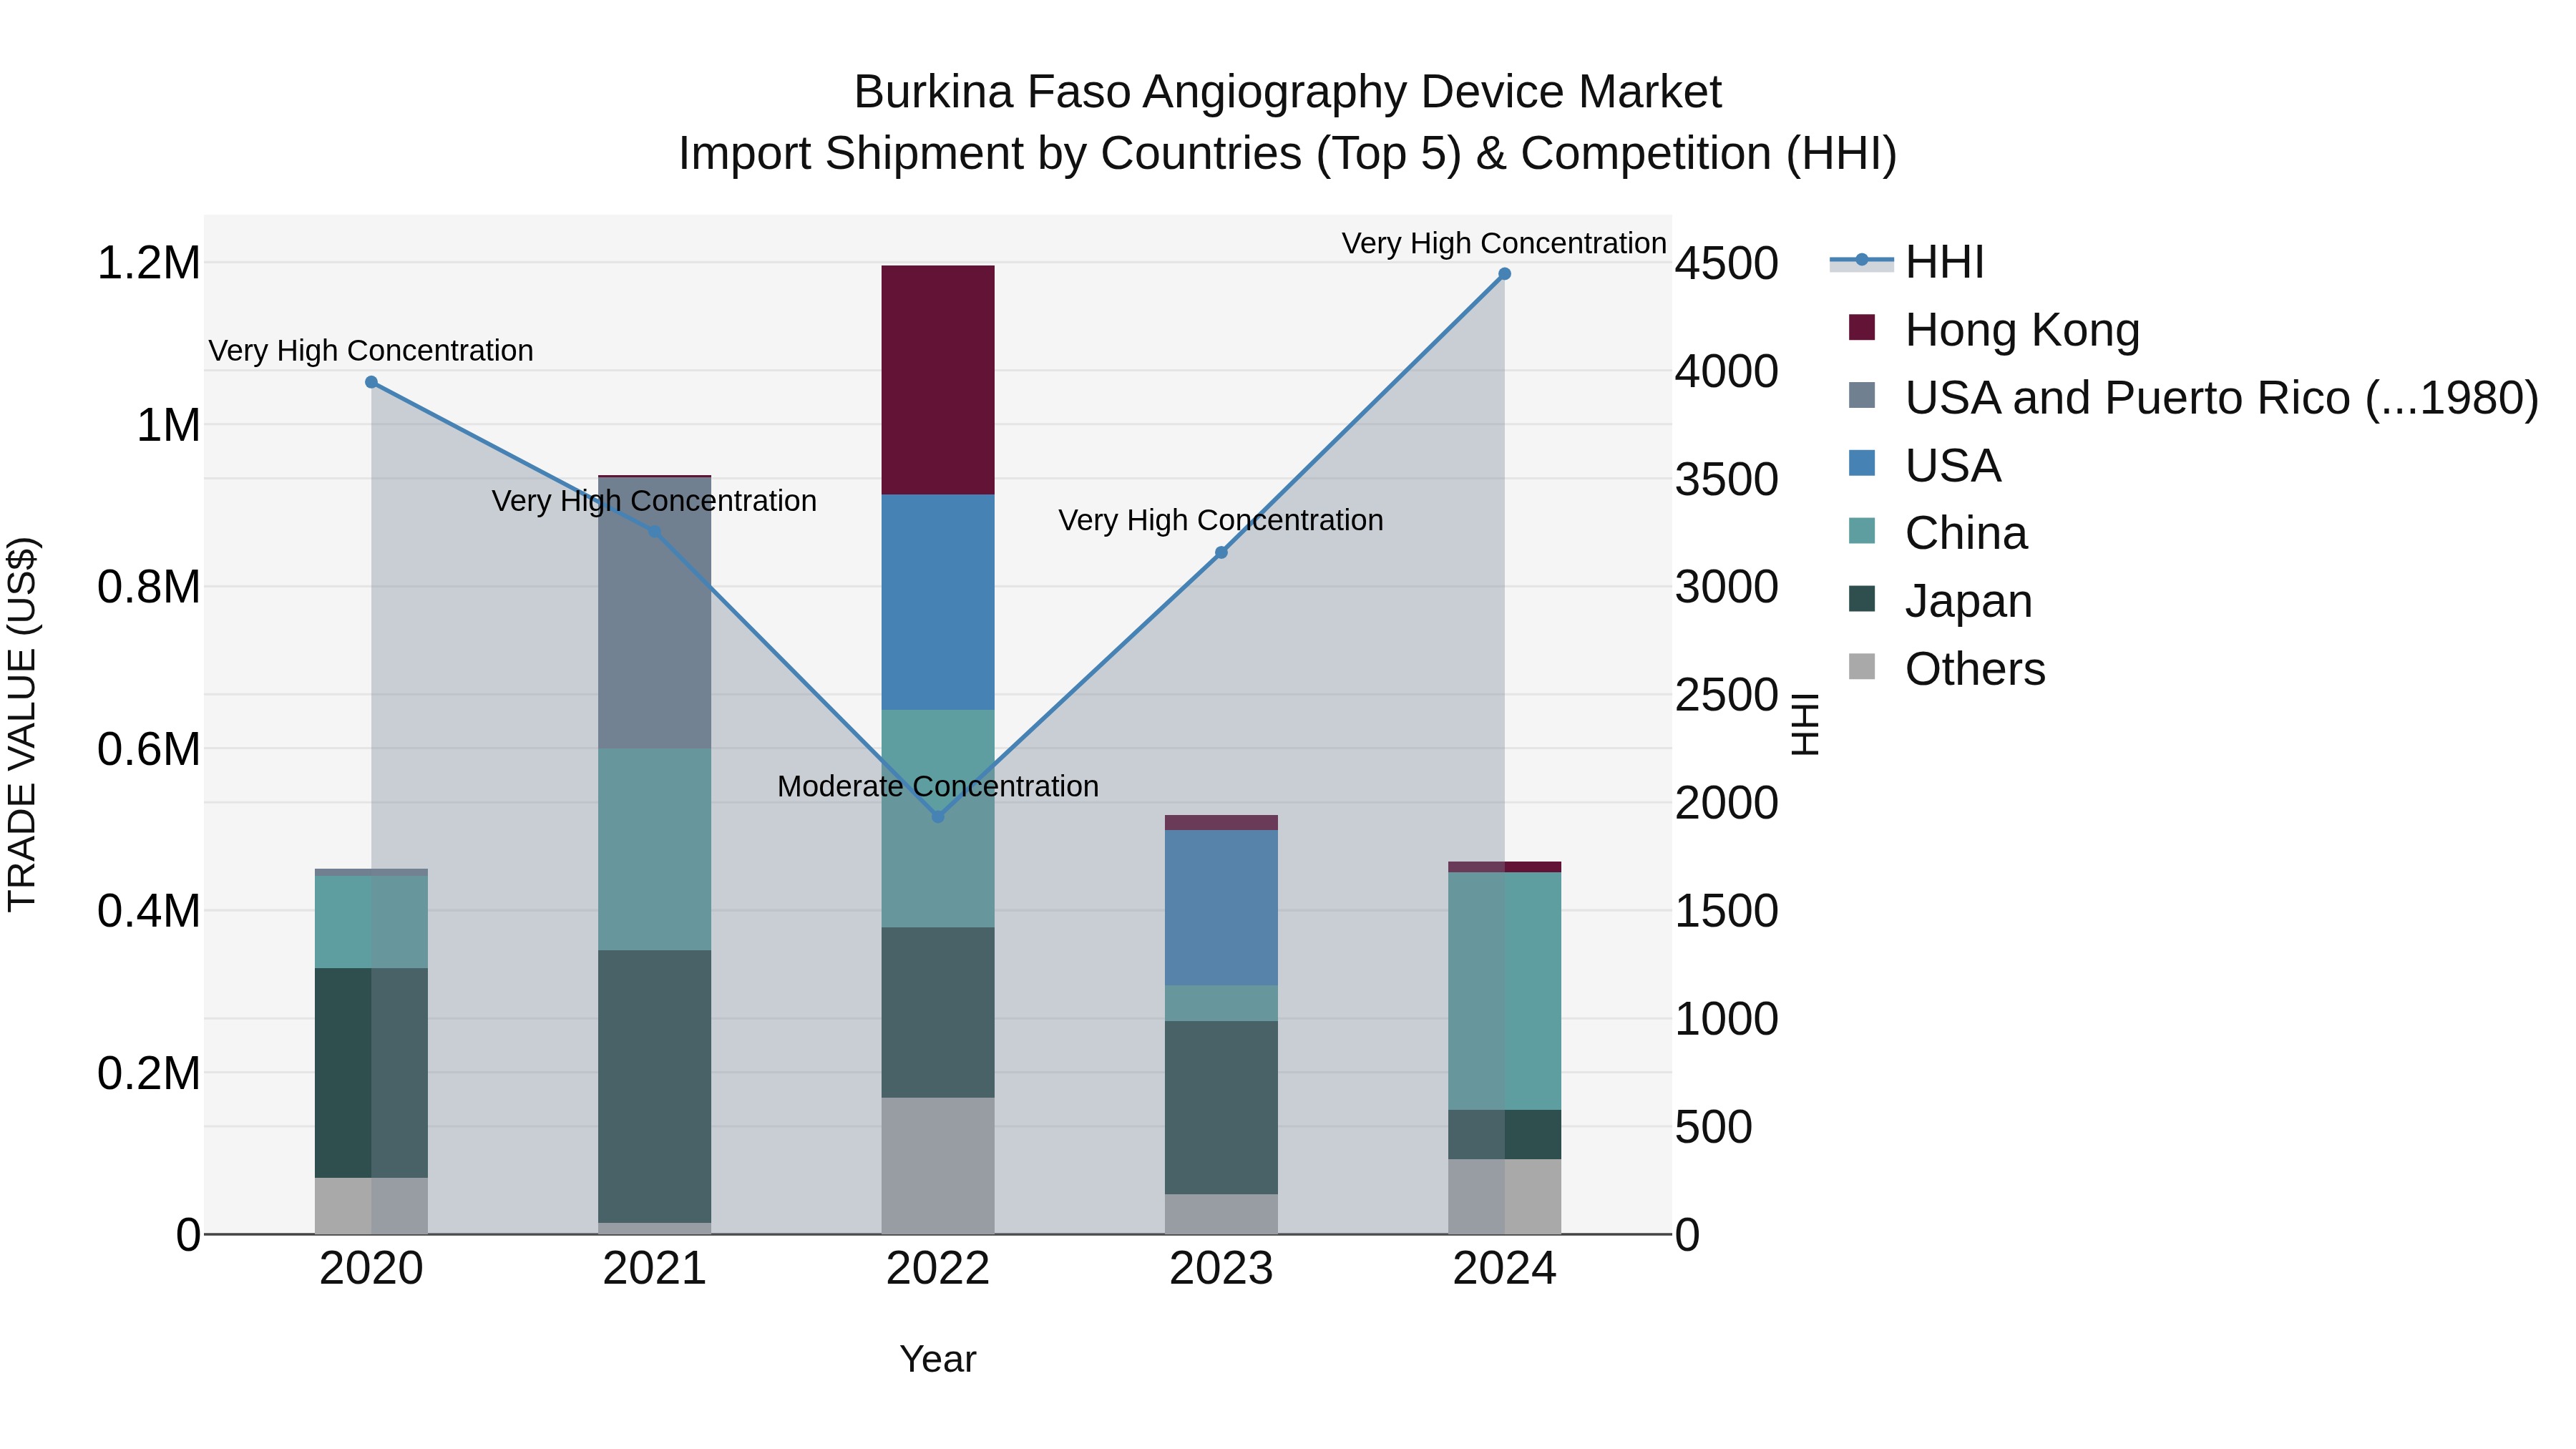The width and height of the screenshot is (2576, 1449).
Task: Click the Others segment of 2020 bar
Action: [371, 1206]
